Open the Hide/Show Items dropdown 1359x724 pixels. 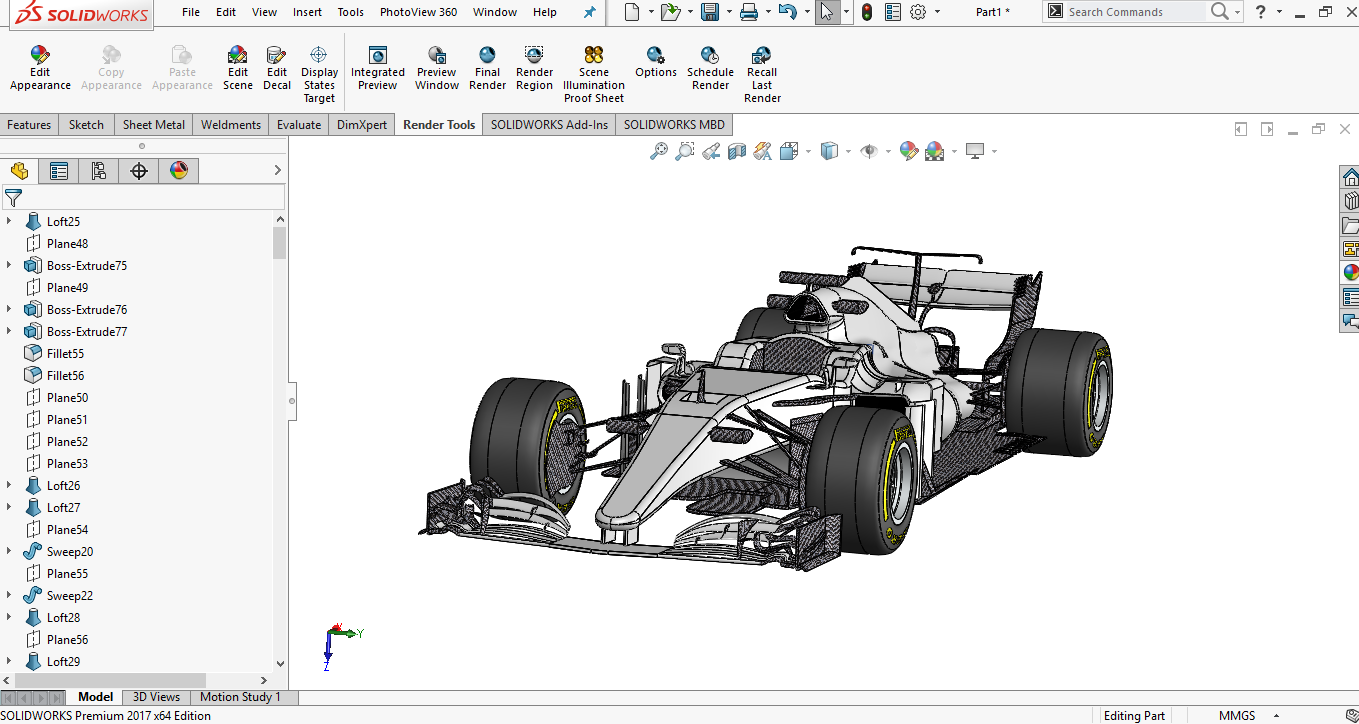(888, 150)
